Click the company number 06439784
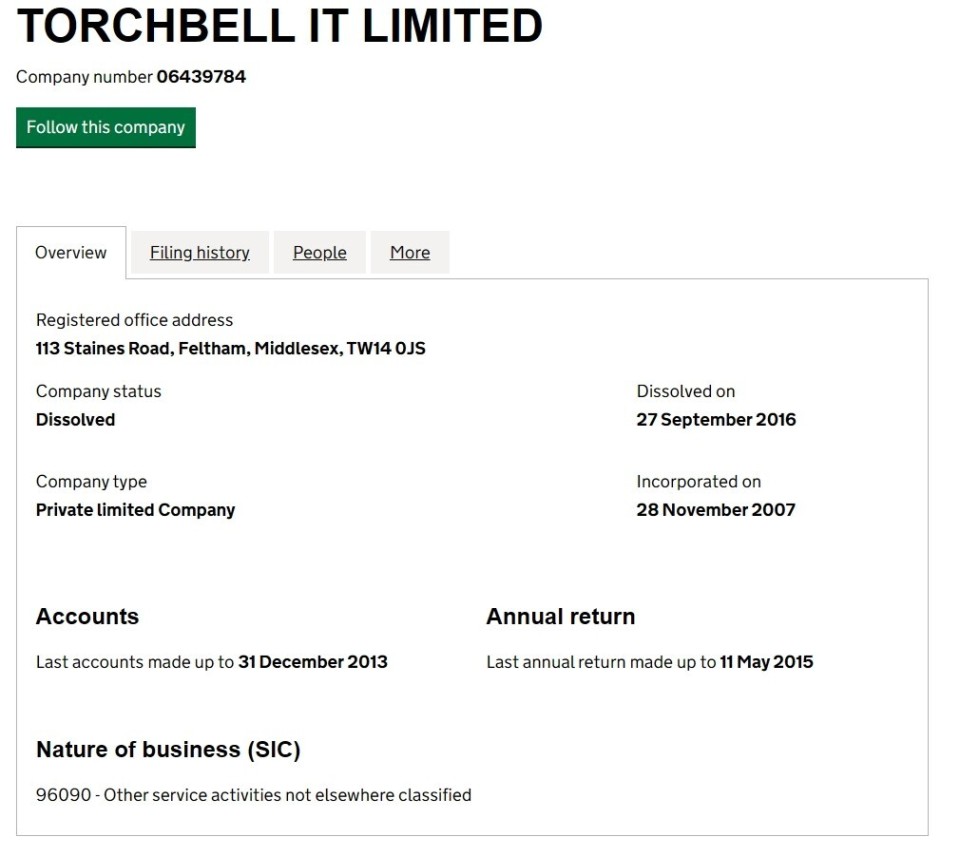This screenshot has height=856, width=960. tap(201, 77)
